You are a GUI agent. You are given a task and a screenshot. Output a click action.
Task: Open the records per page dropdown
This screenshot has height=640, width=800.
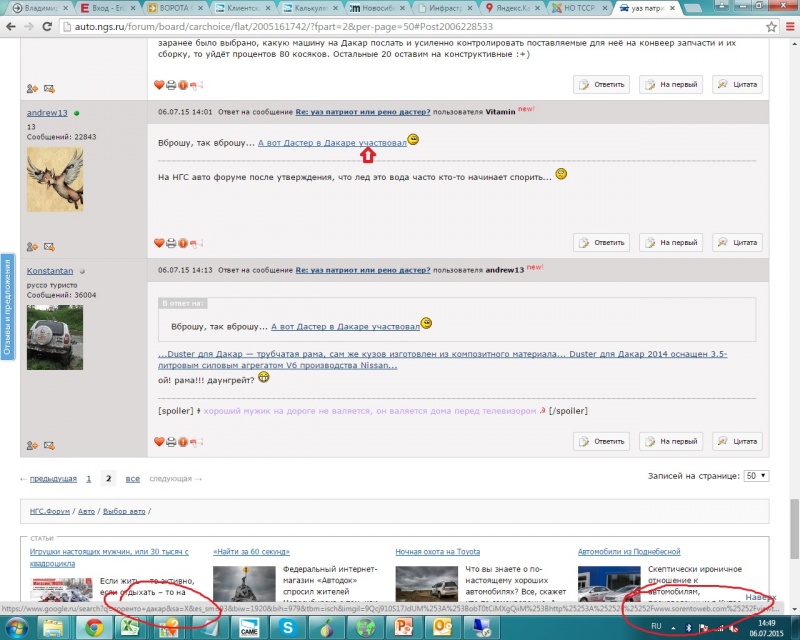(x=757, y=476)
